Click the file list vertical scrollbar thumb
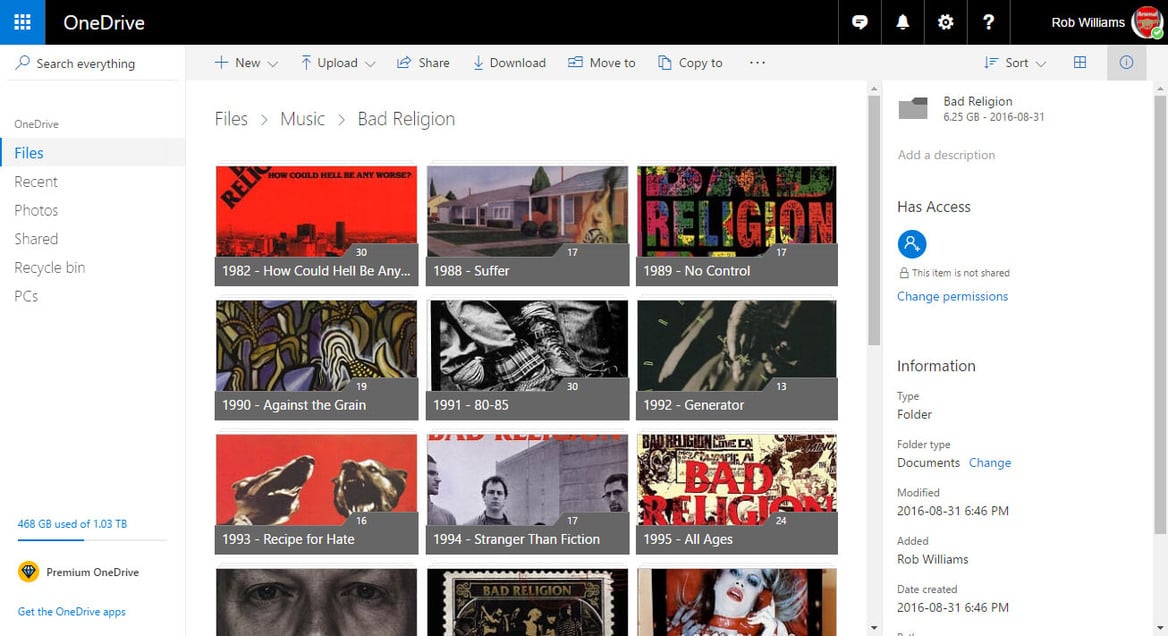The width and height of the screenshot is (1168, 636). coord(874,220)
